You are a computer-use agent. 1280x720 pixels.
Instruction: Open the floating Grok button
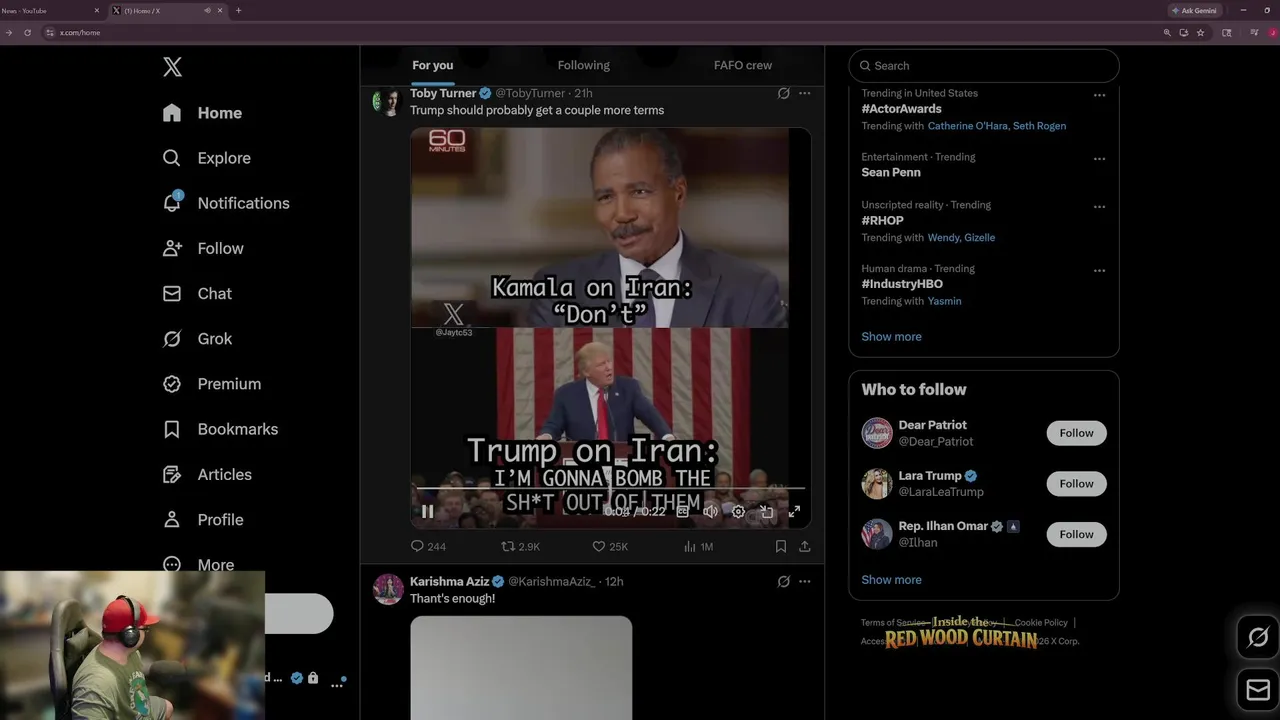coord(1258,637)
